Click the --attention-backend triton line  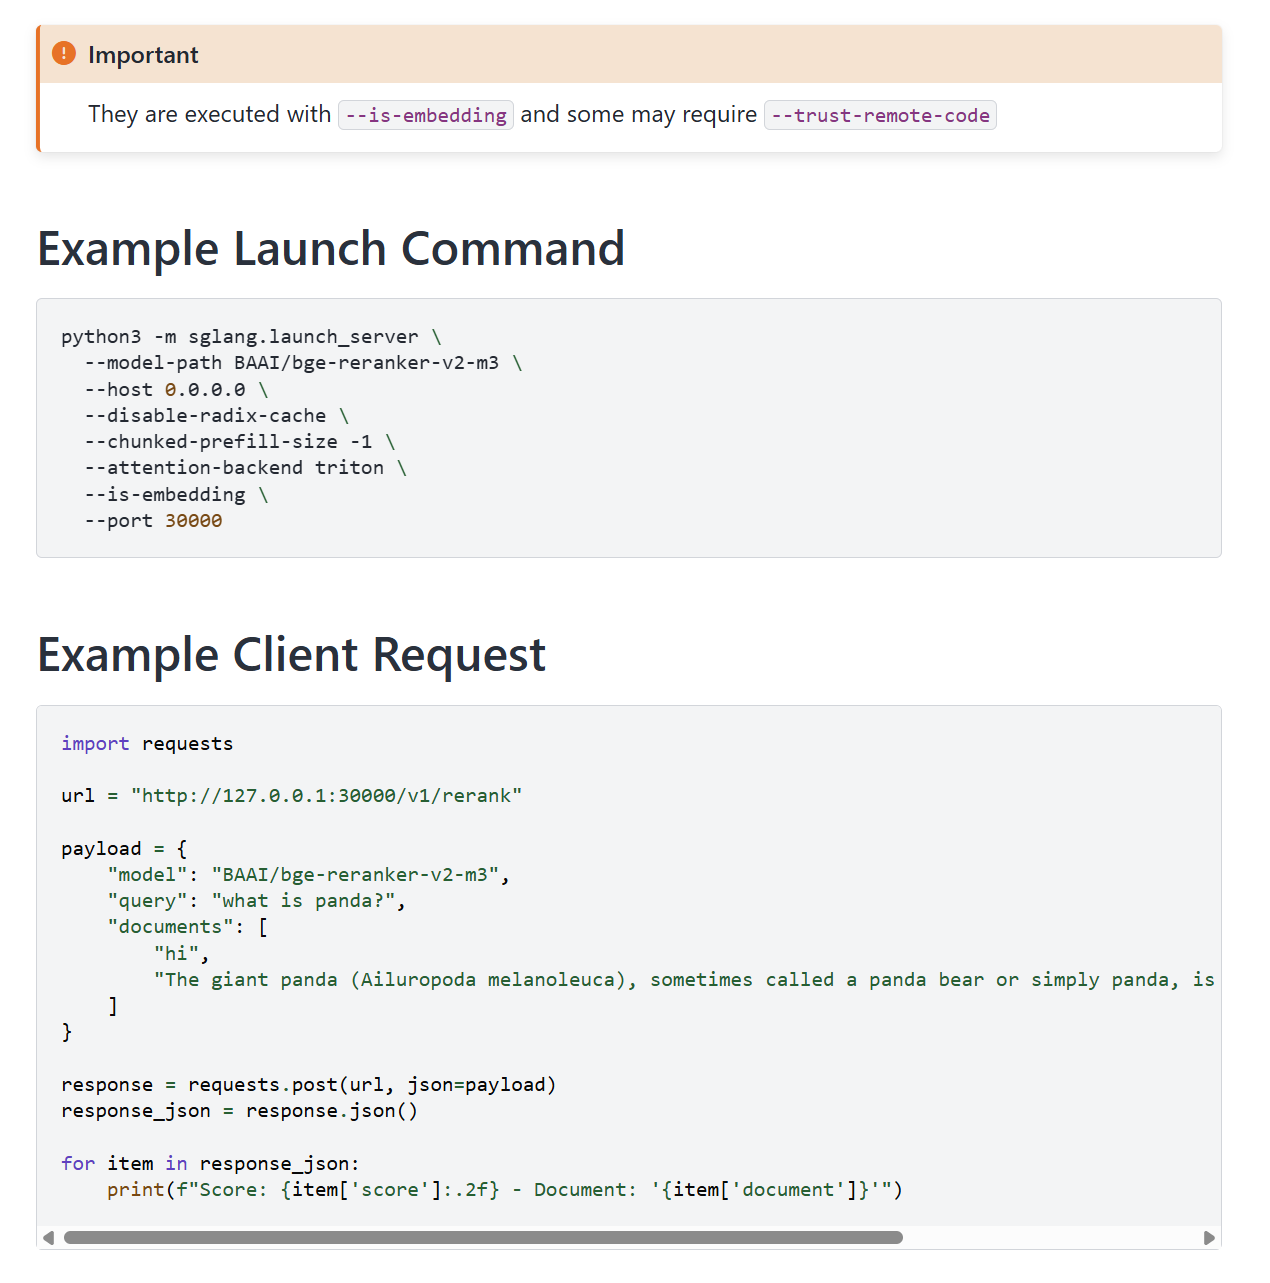click(245, 468)
